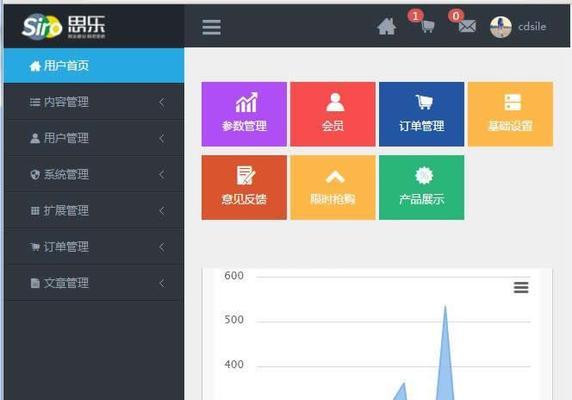Screen dimensions: 572x400
Task: Open 文章管理 in the sidebar
Action: pos(94,283)
